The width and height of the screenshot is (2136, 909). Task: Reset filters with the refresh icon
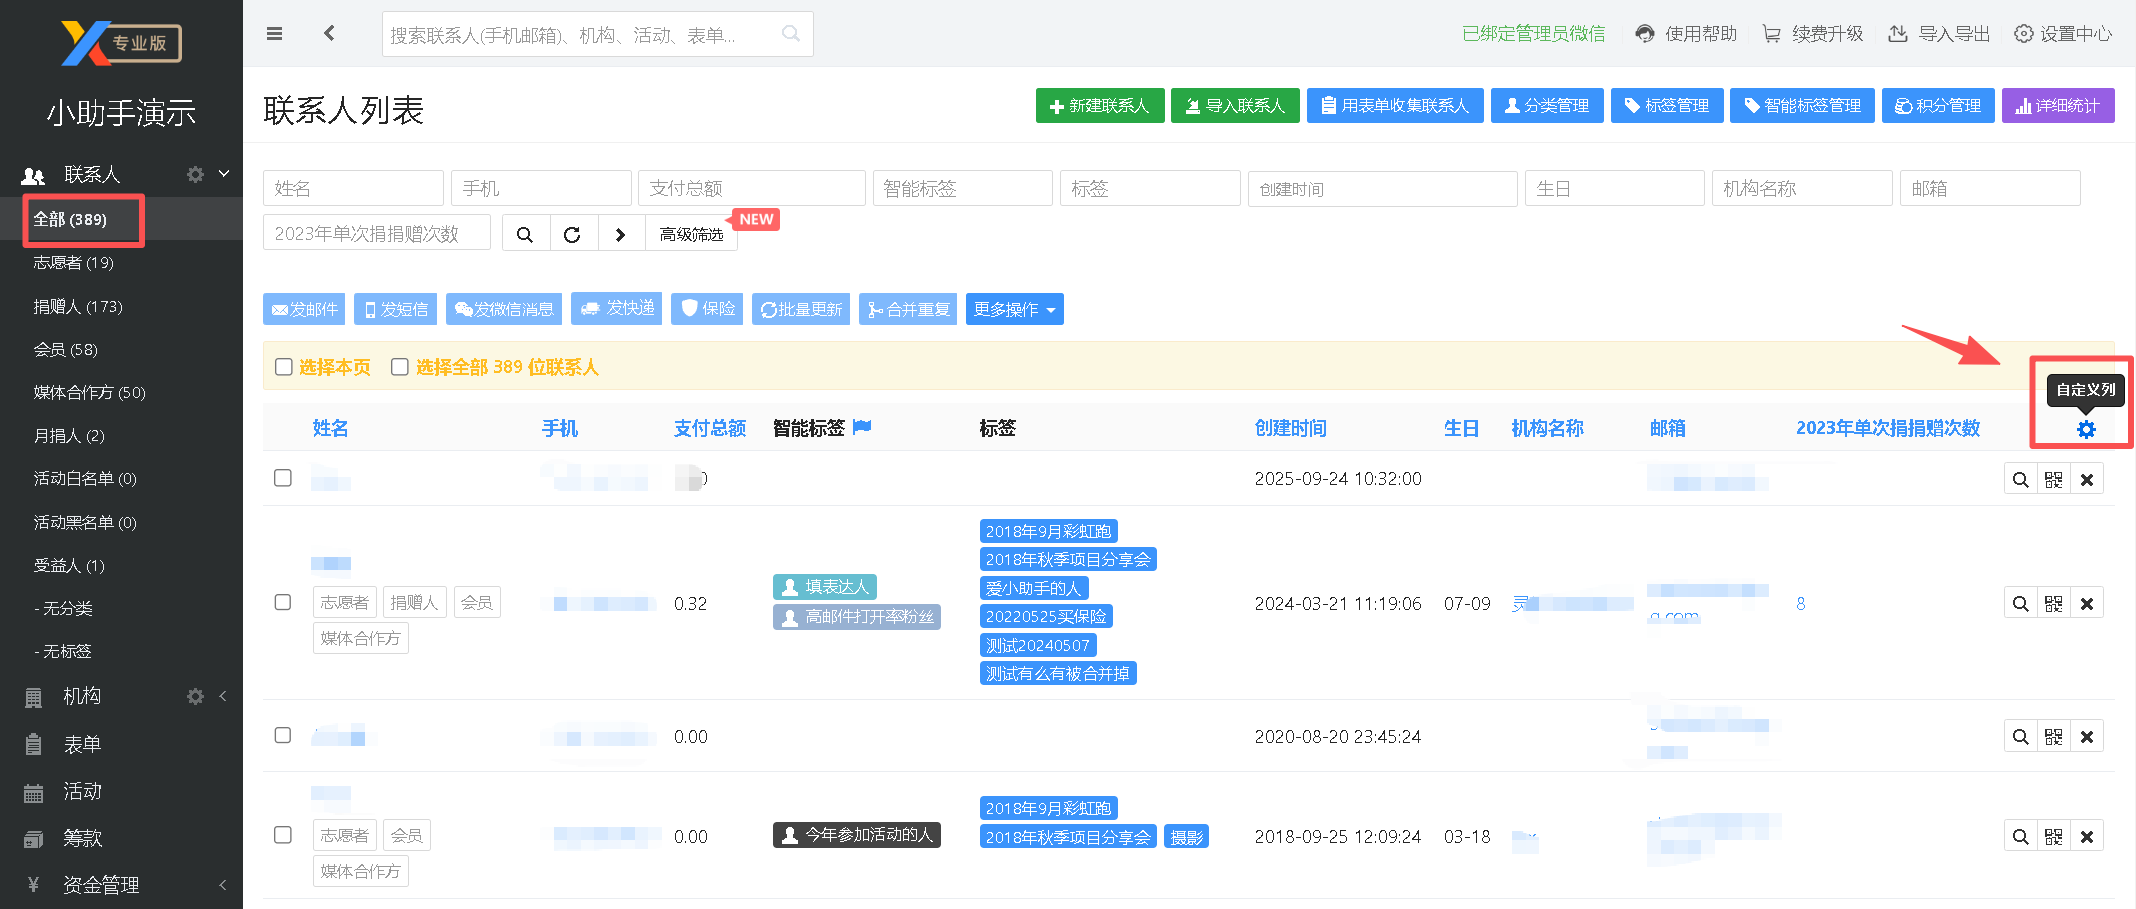pos(573,234)
